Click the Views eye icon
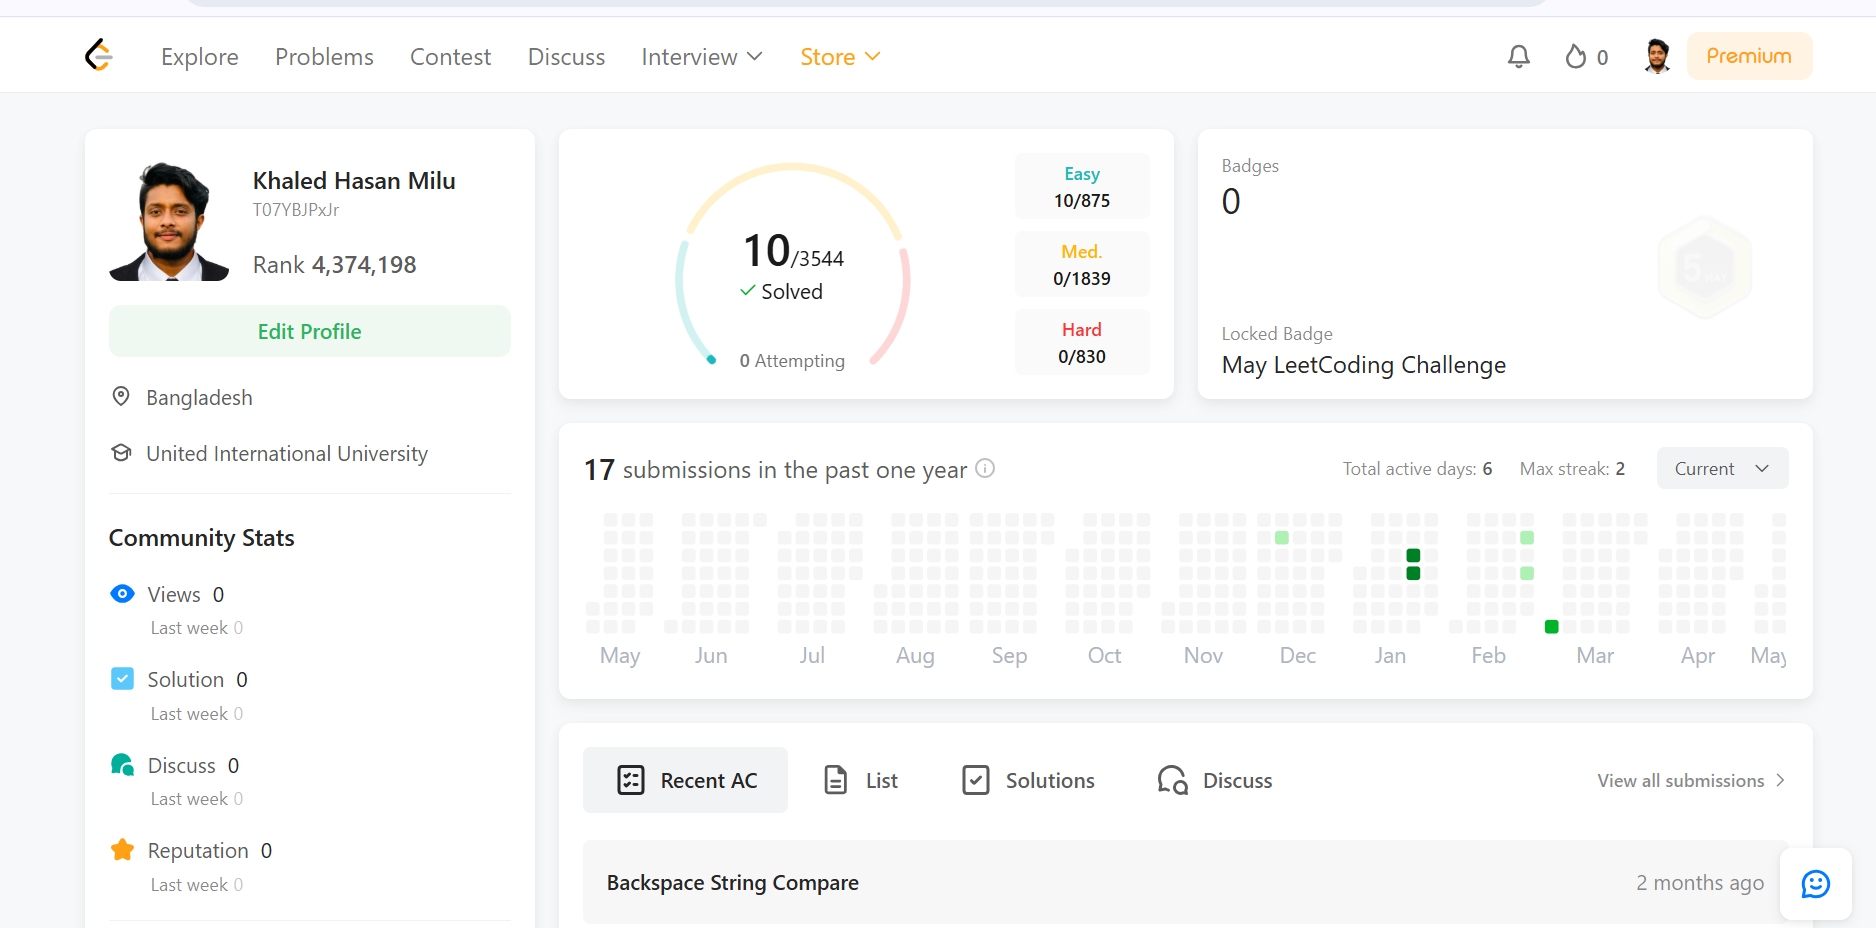 122,594
